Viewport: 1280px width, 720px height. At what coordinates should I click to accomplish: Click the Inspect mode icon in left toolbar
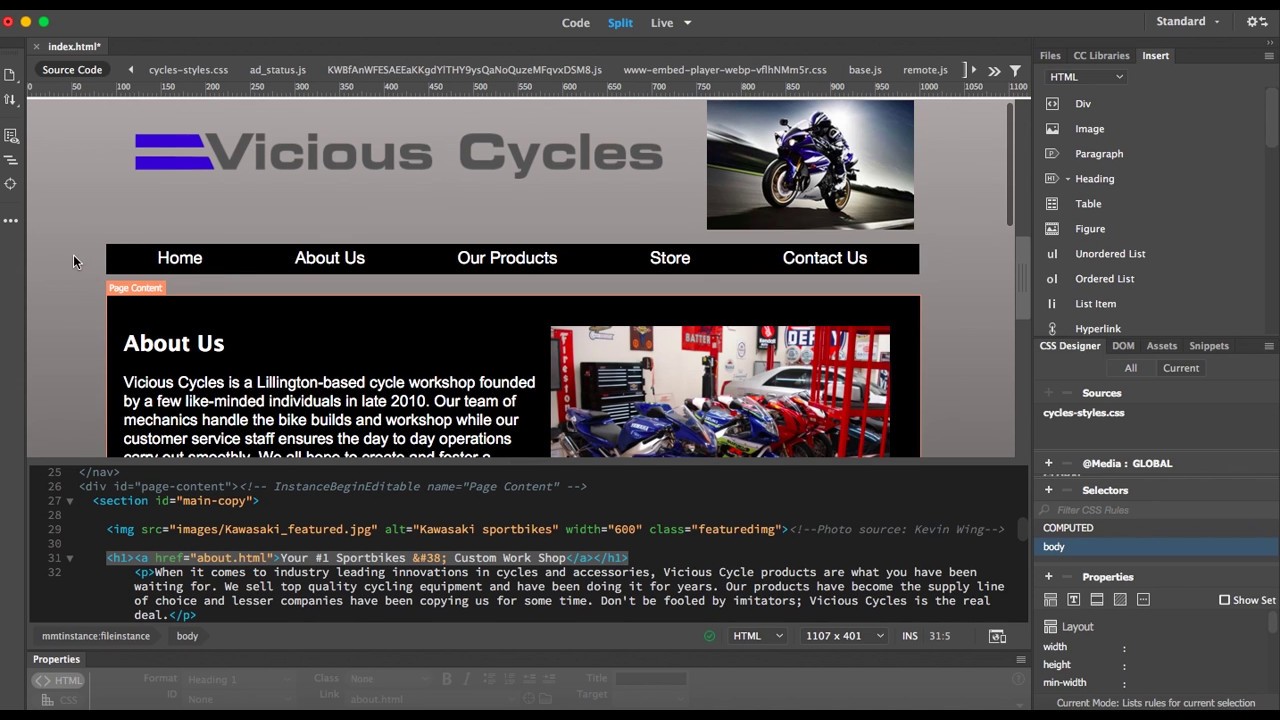point(11,135)
